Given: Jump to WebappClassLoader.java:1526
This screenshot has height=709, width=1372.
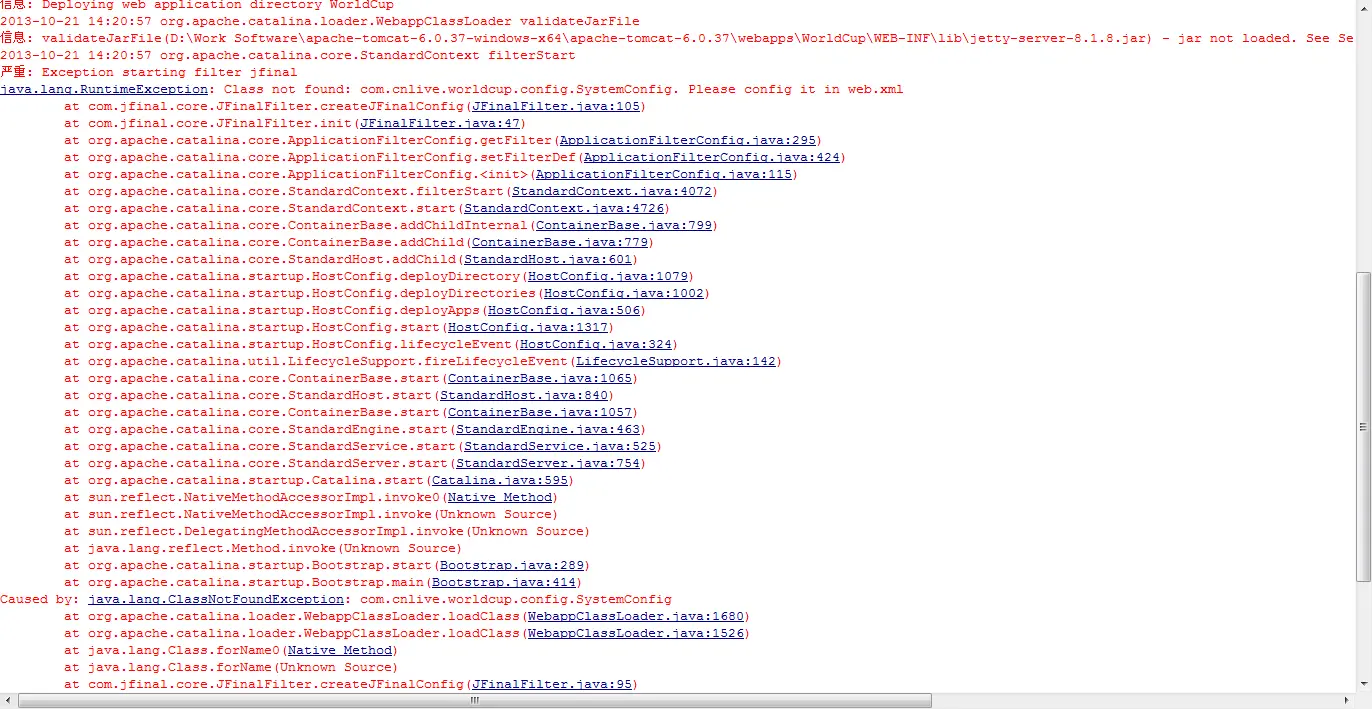Looking at the screenshot, I should [x=636, y=633].
